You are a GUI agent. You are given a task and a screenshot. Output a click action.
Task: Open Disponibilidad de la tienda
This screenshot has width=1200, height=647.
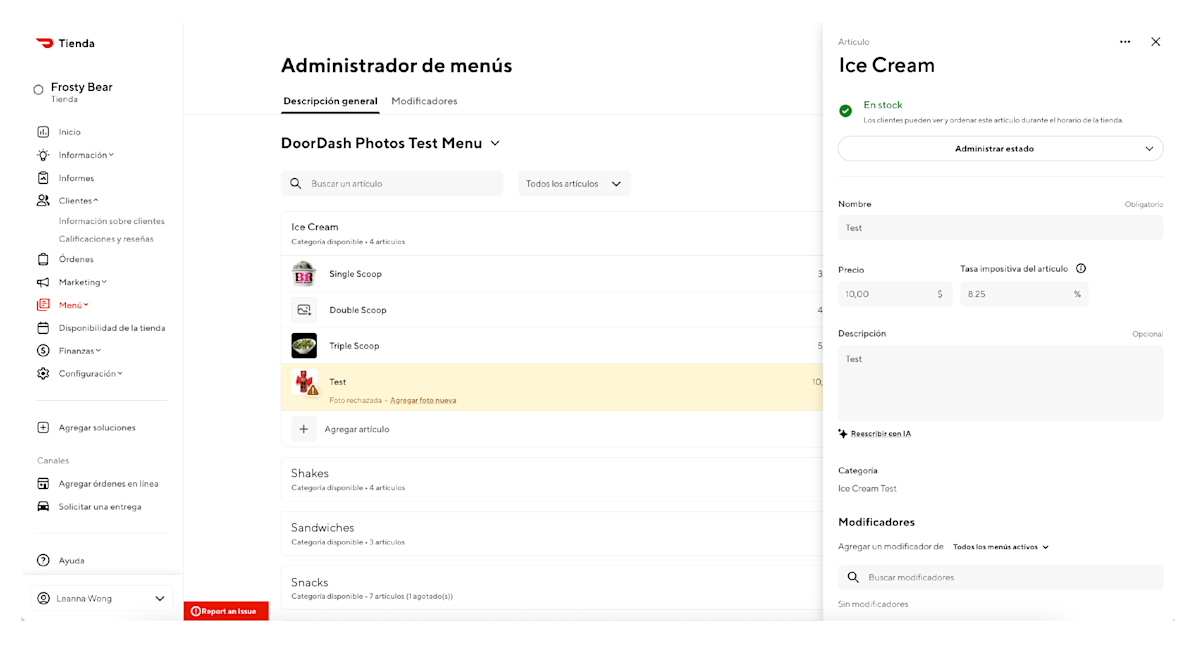pos(111,328)
